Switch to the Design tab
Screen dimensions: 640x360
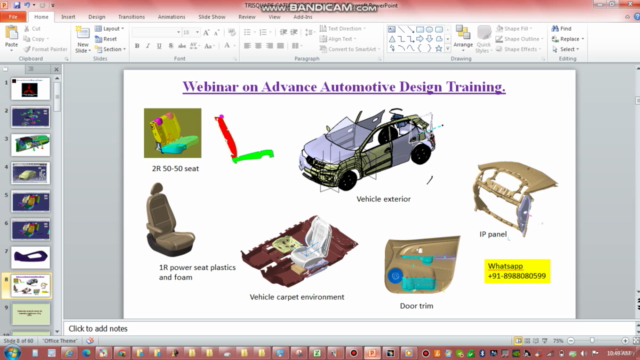[x=97, y=17]
